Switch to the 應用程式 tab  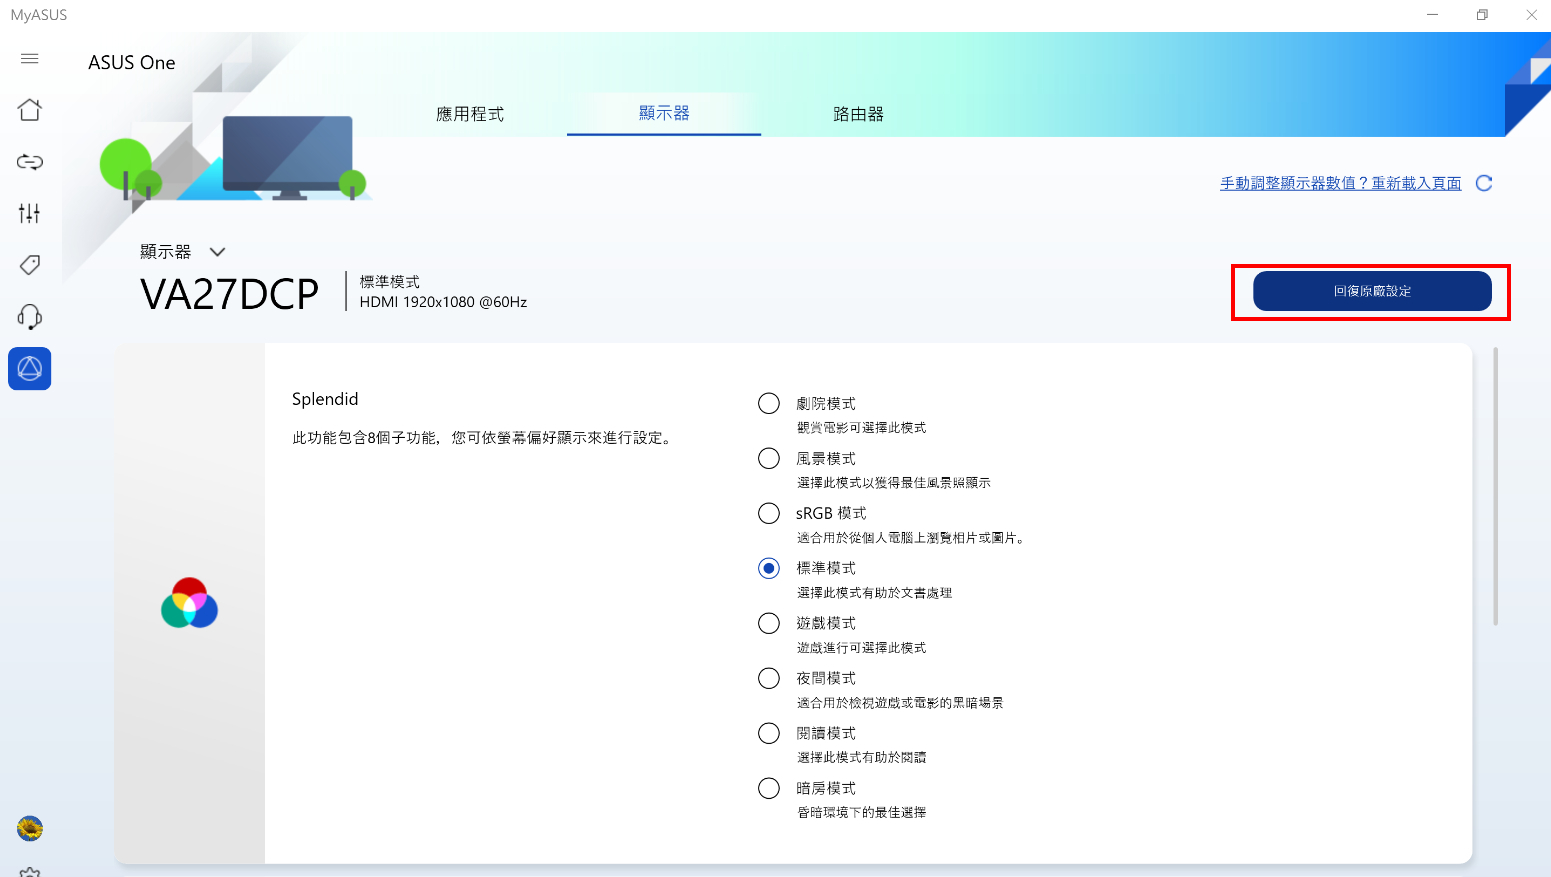point(470,114)
